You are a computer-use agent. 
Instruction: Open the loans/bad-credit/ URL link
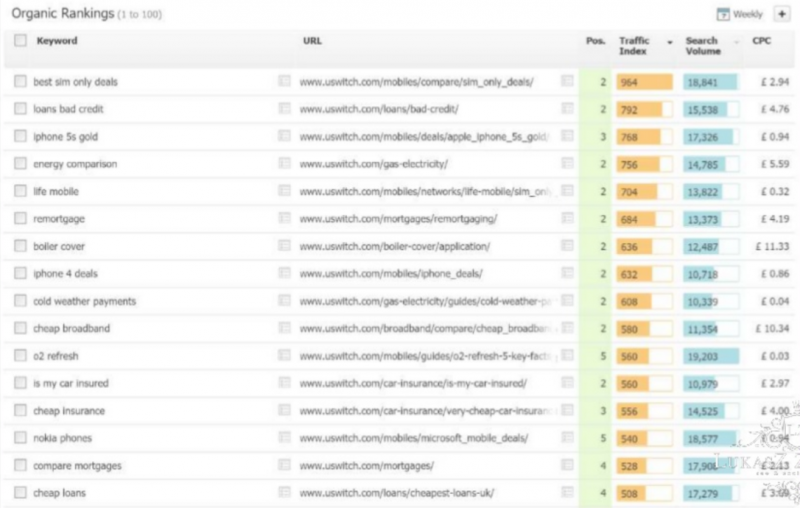click(x=379, y=109)
